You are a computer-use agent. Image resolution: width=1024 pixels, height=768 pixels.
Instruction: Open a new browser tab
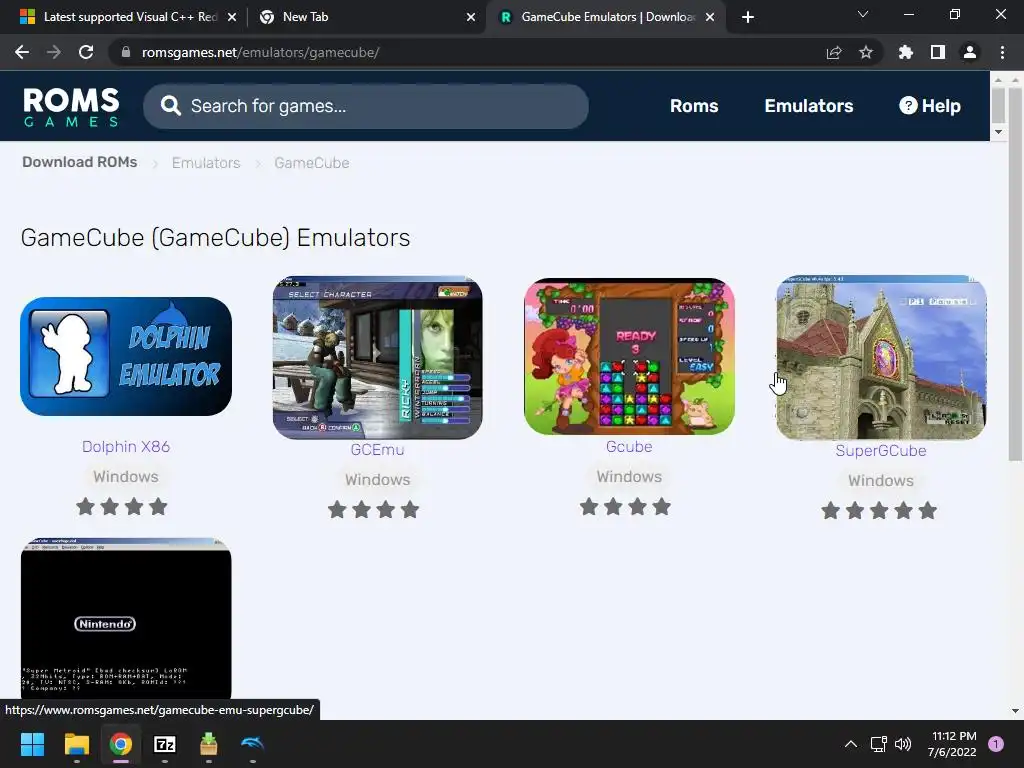coord(748,17)
